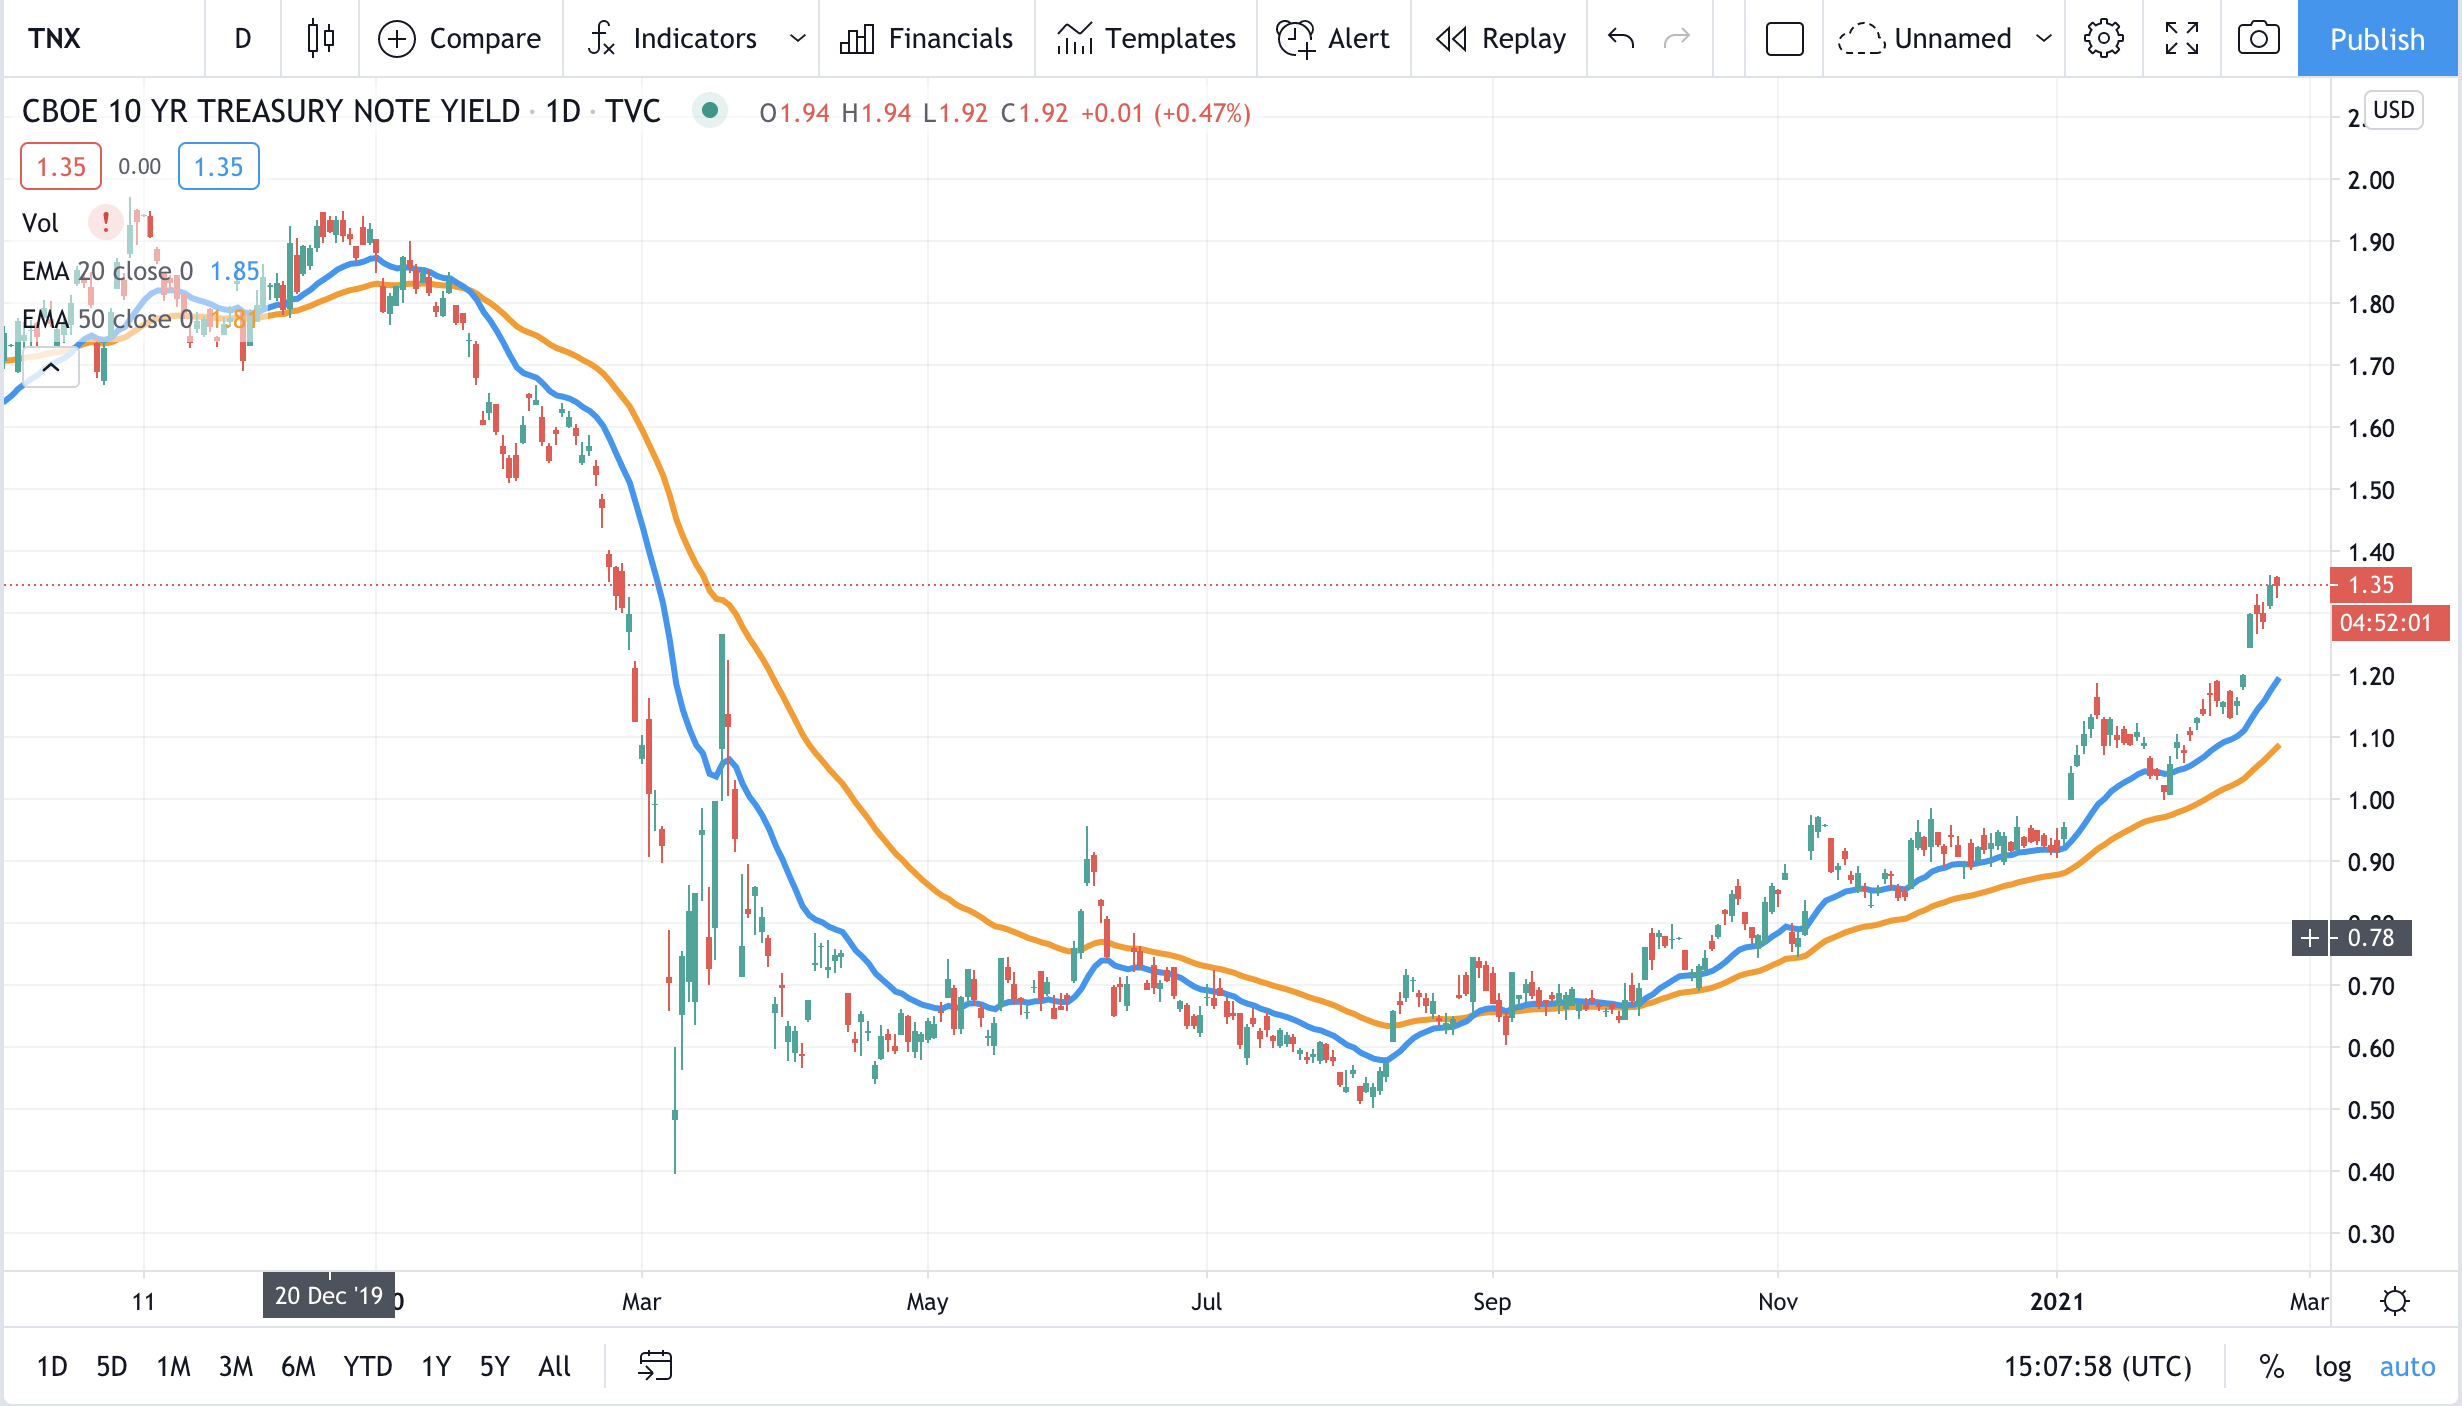Click the undo arrow icon
This screenshot has width=2462, height=1406.
point(1621,38)
